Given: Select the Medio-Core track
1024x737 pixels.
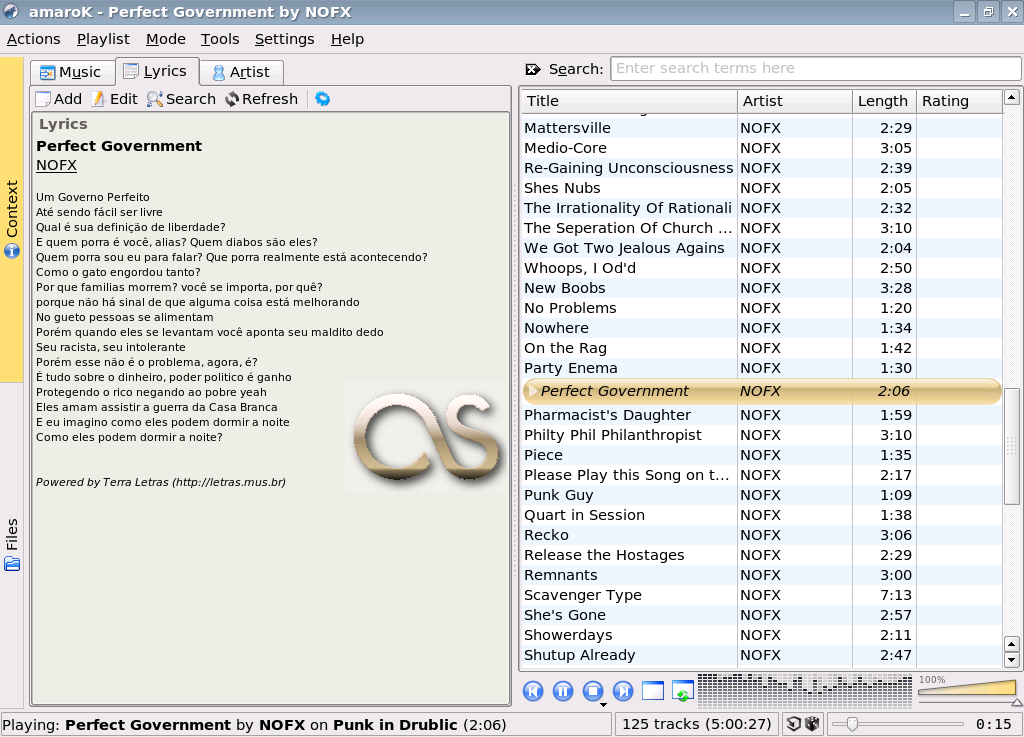Looking at the screenshot, I should (761, 148).
